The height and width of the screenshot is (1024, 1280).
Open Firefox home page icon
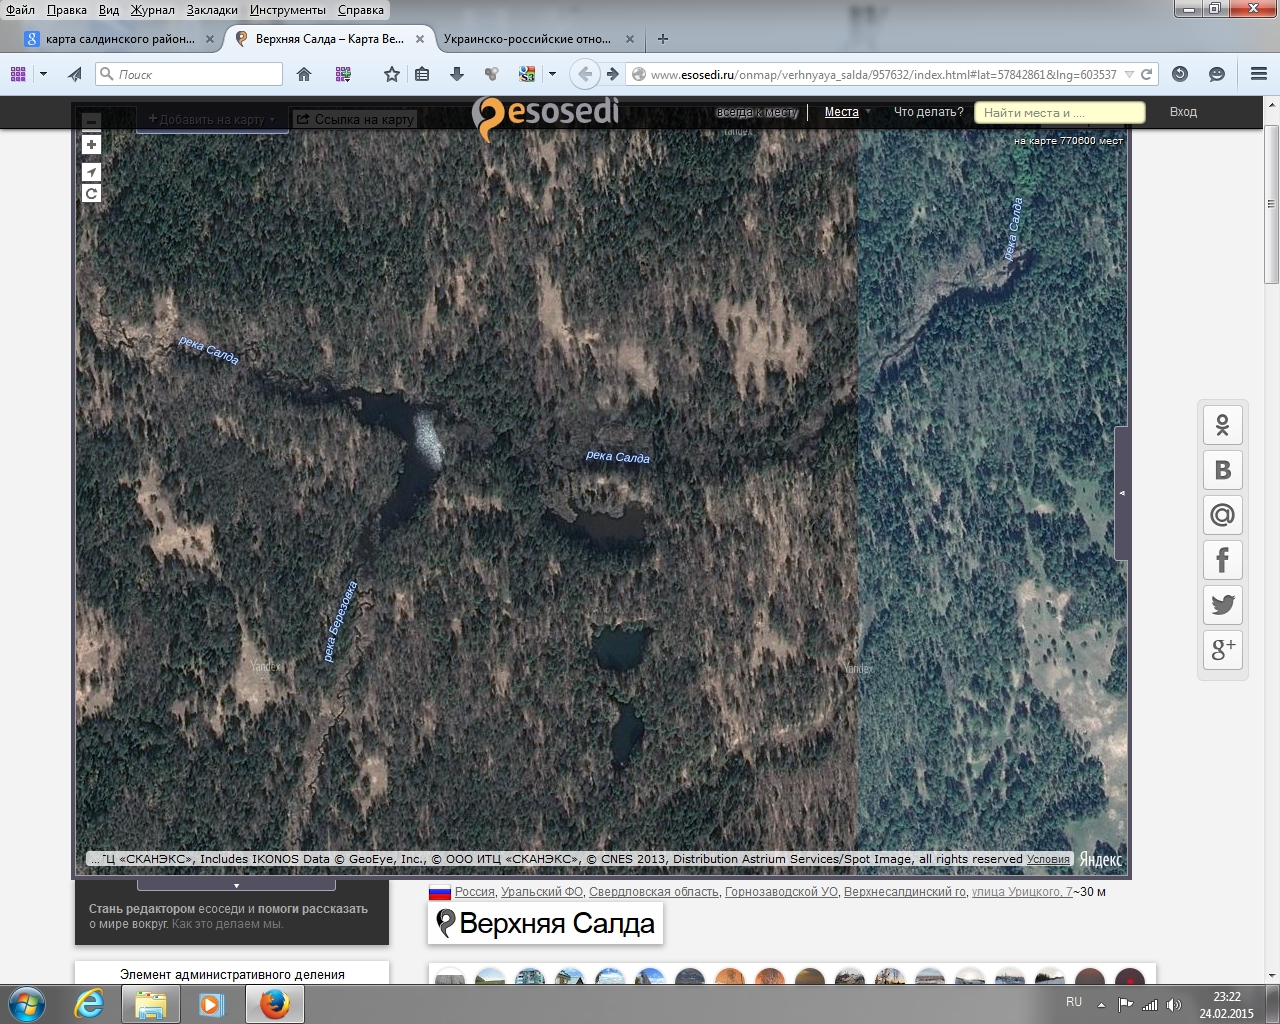coord(304,74)
